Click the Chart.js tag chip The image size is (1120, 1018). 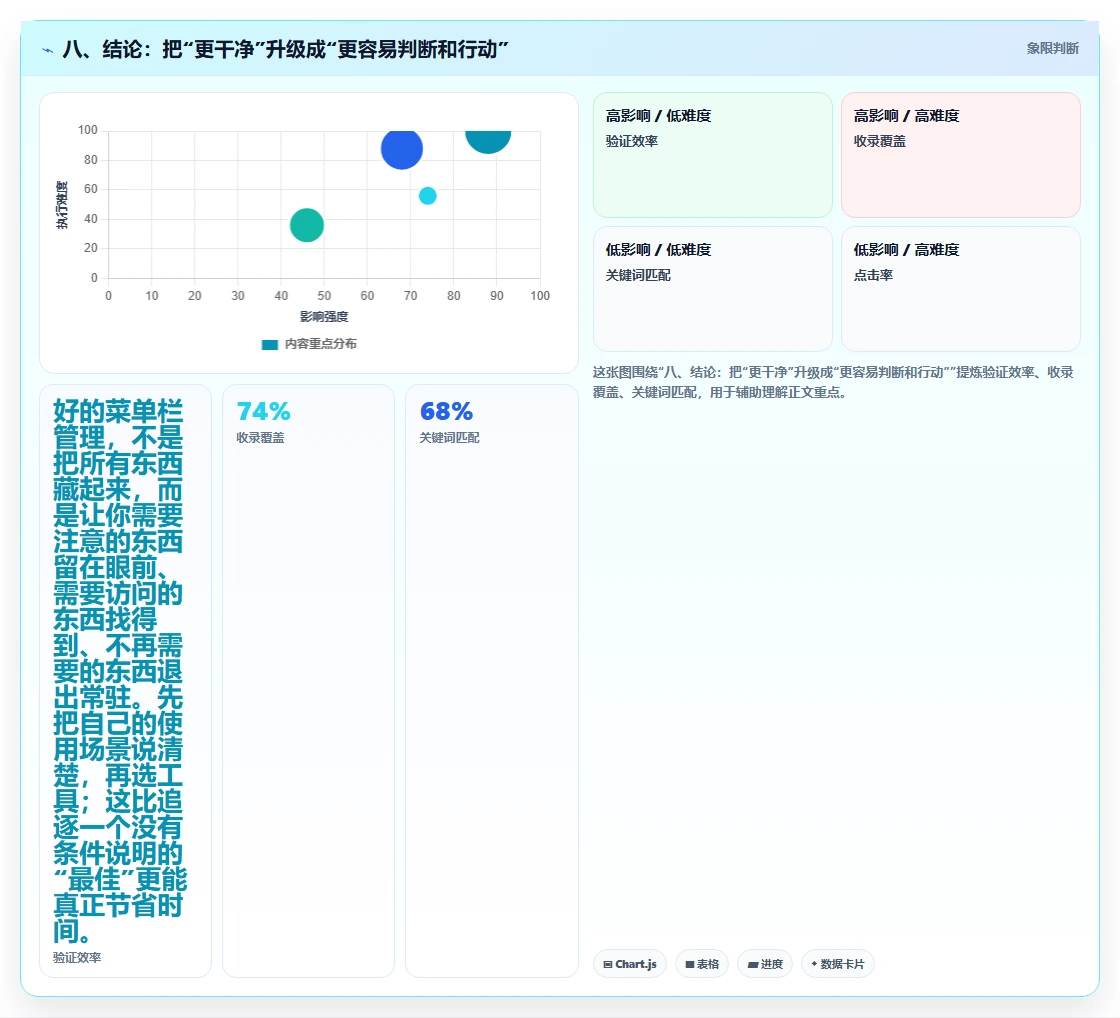630,964
